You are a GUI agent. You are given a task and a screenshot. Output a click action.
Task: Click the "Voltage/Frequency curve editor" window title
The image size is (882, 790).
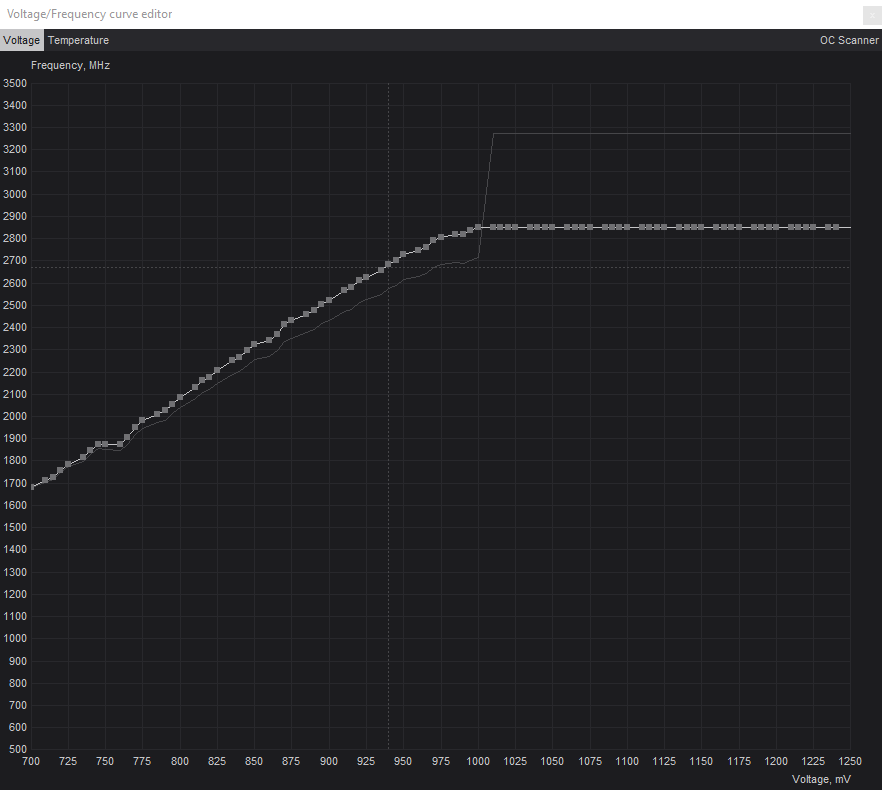89,14
